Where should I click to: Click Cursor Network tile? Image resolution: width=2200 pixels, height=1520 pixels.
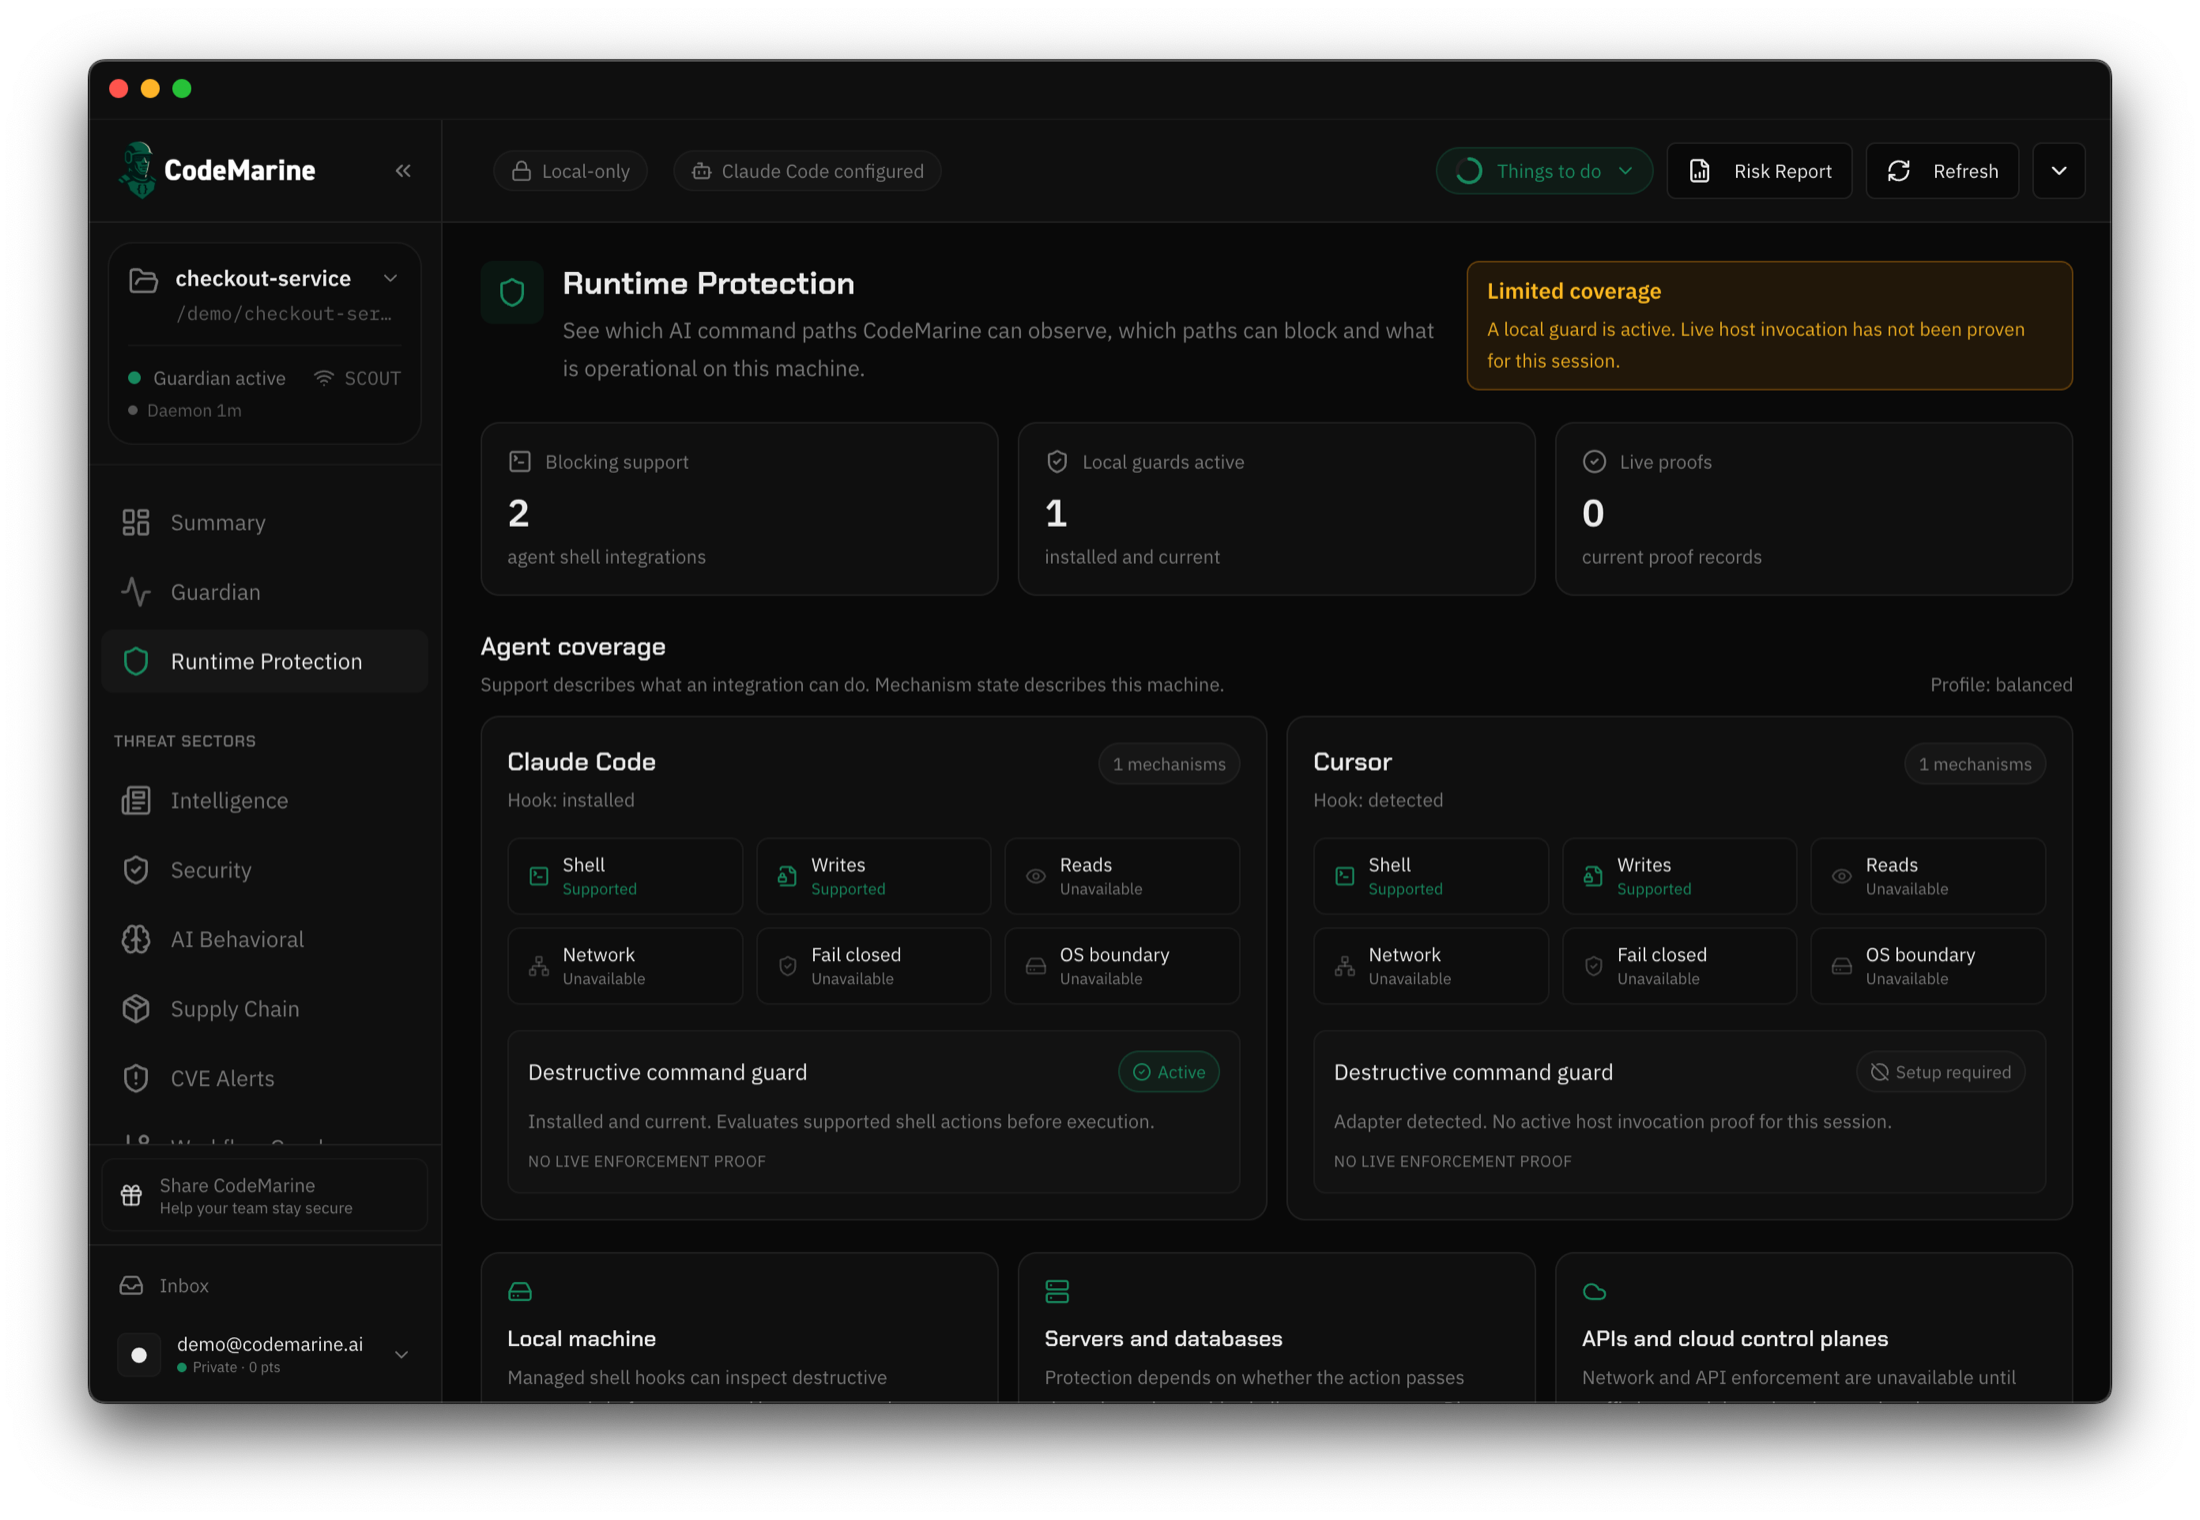pyautogui.click(x=1431, y=966)
